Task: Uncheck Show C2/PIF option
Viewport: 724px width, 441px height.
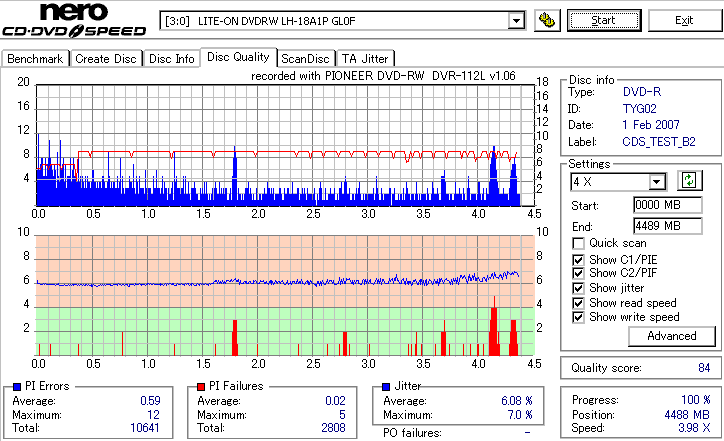Action: point(578,273)
